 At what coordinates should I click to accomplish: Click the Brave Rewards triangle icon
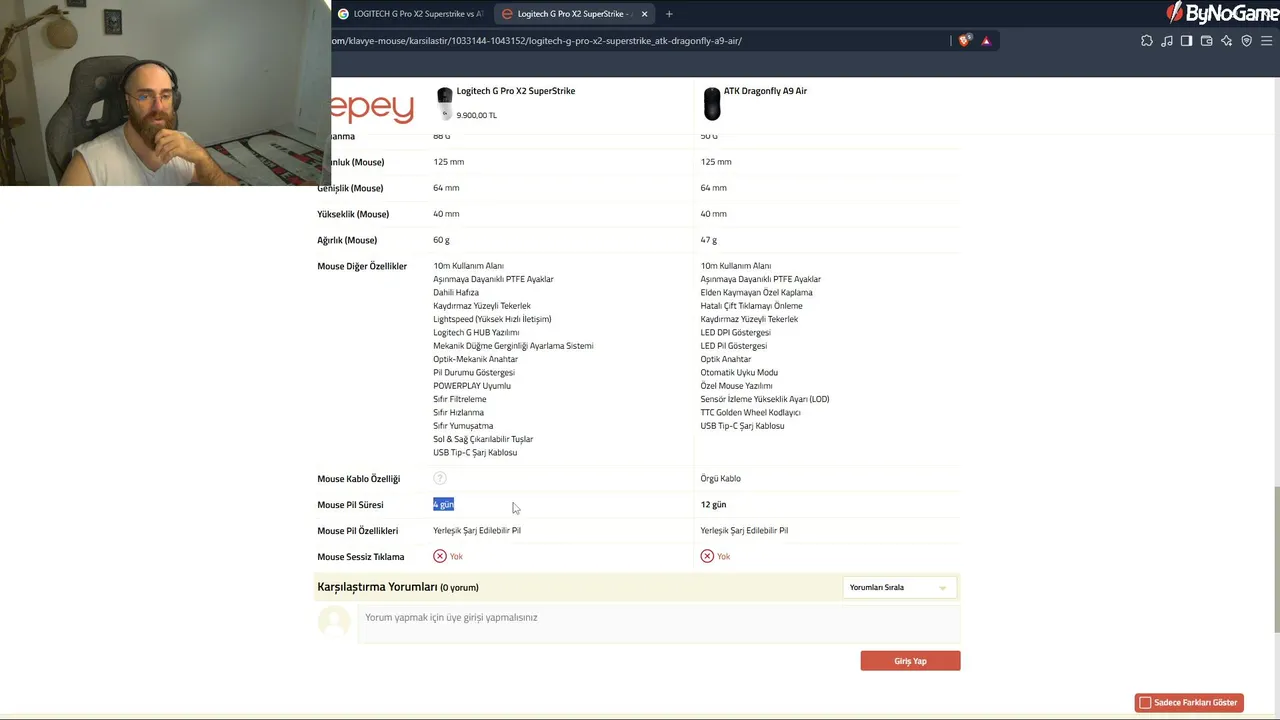[986, 41]
